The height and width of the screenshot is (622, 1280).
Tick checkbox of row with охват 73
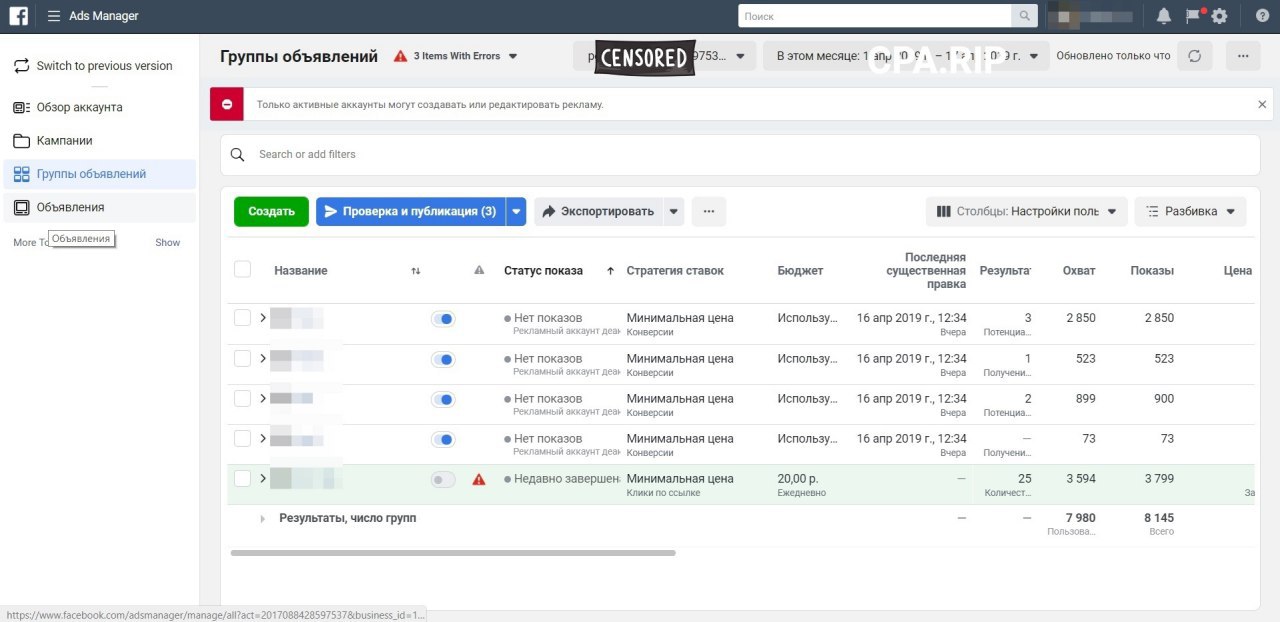[x=242, y=438]
